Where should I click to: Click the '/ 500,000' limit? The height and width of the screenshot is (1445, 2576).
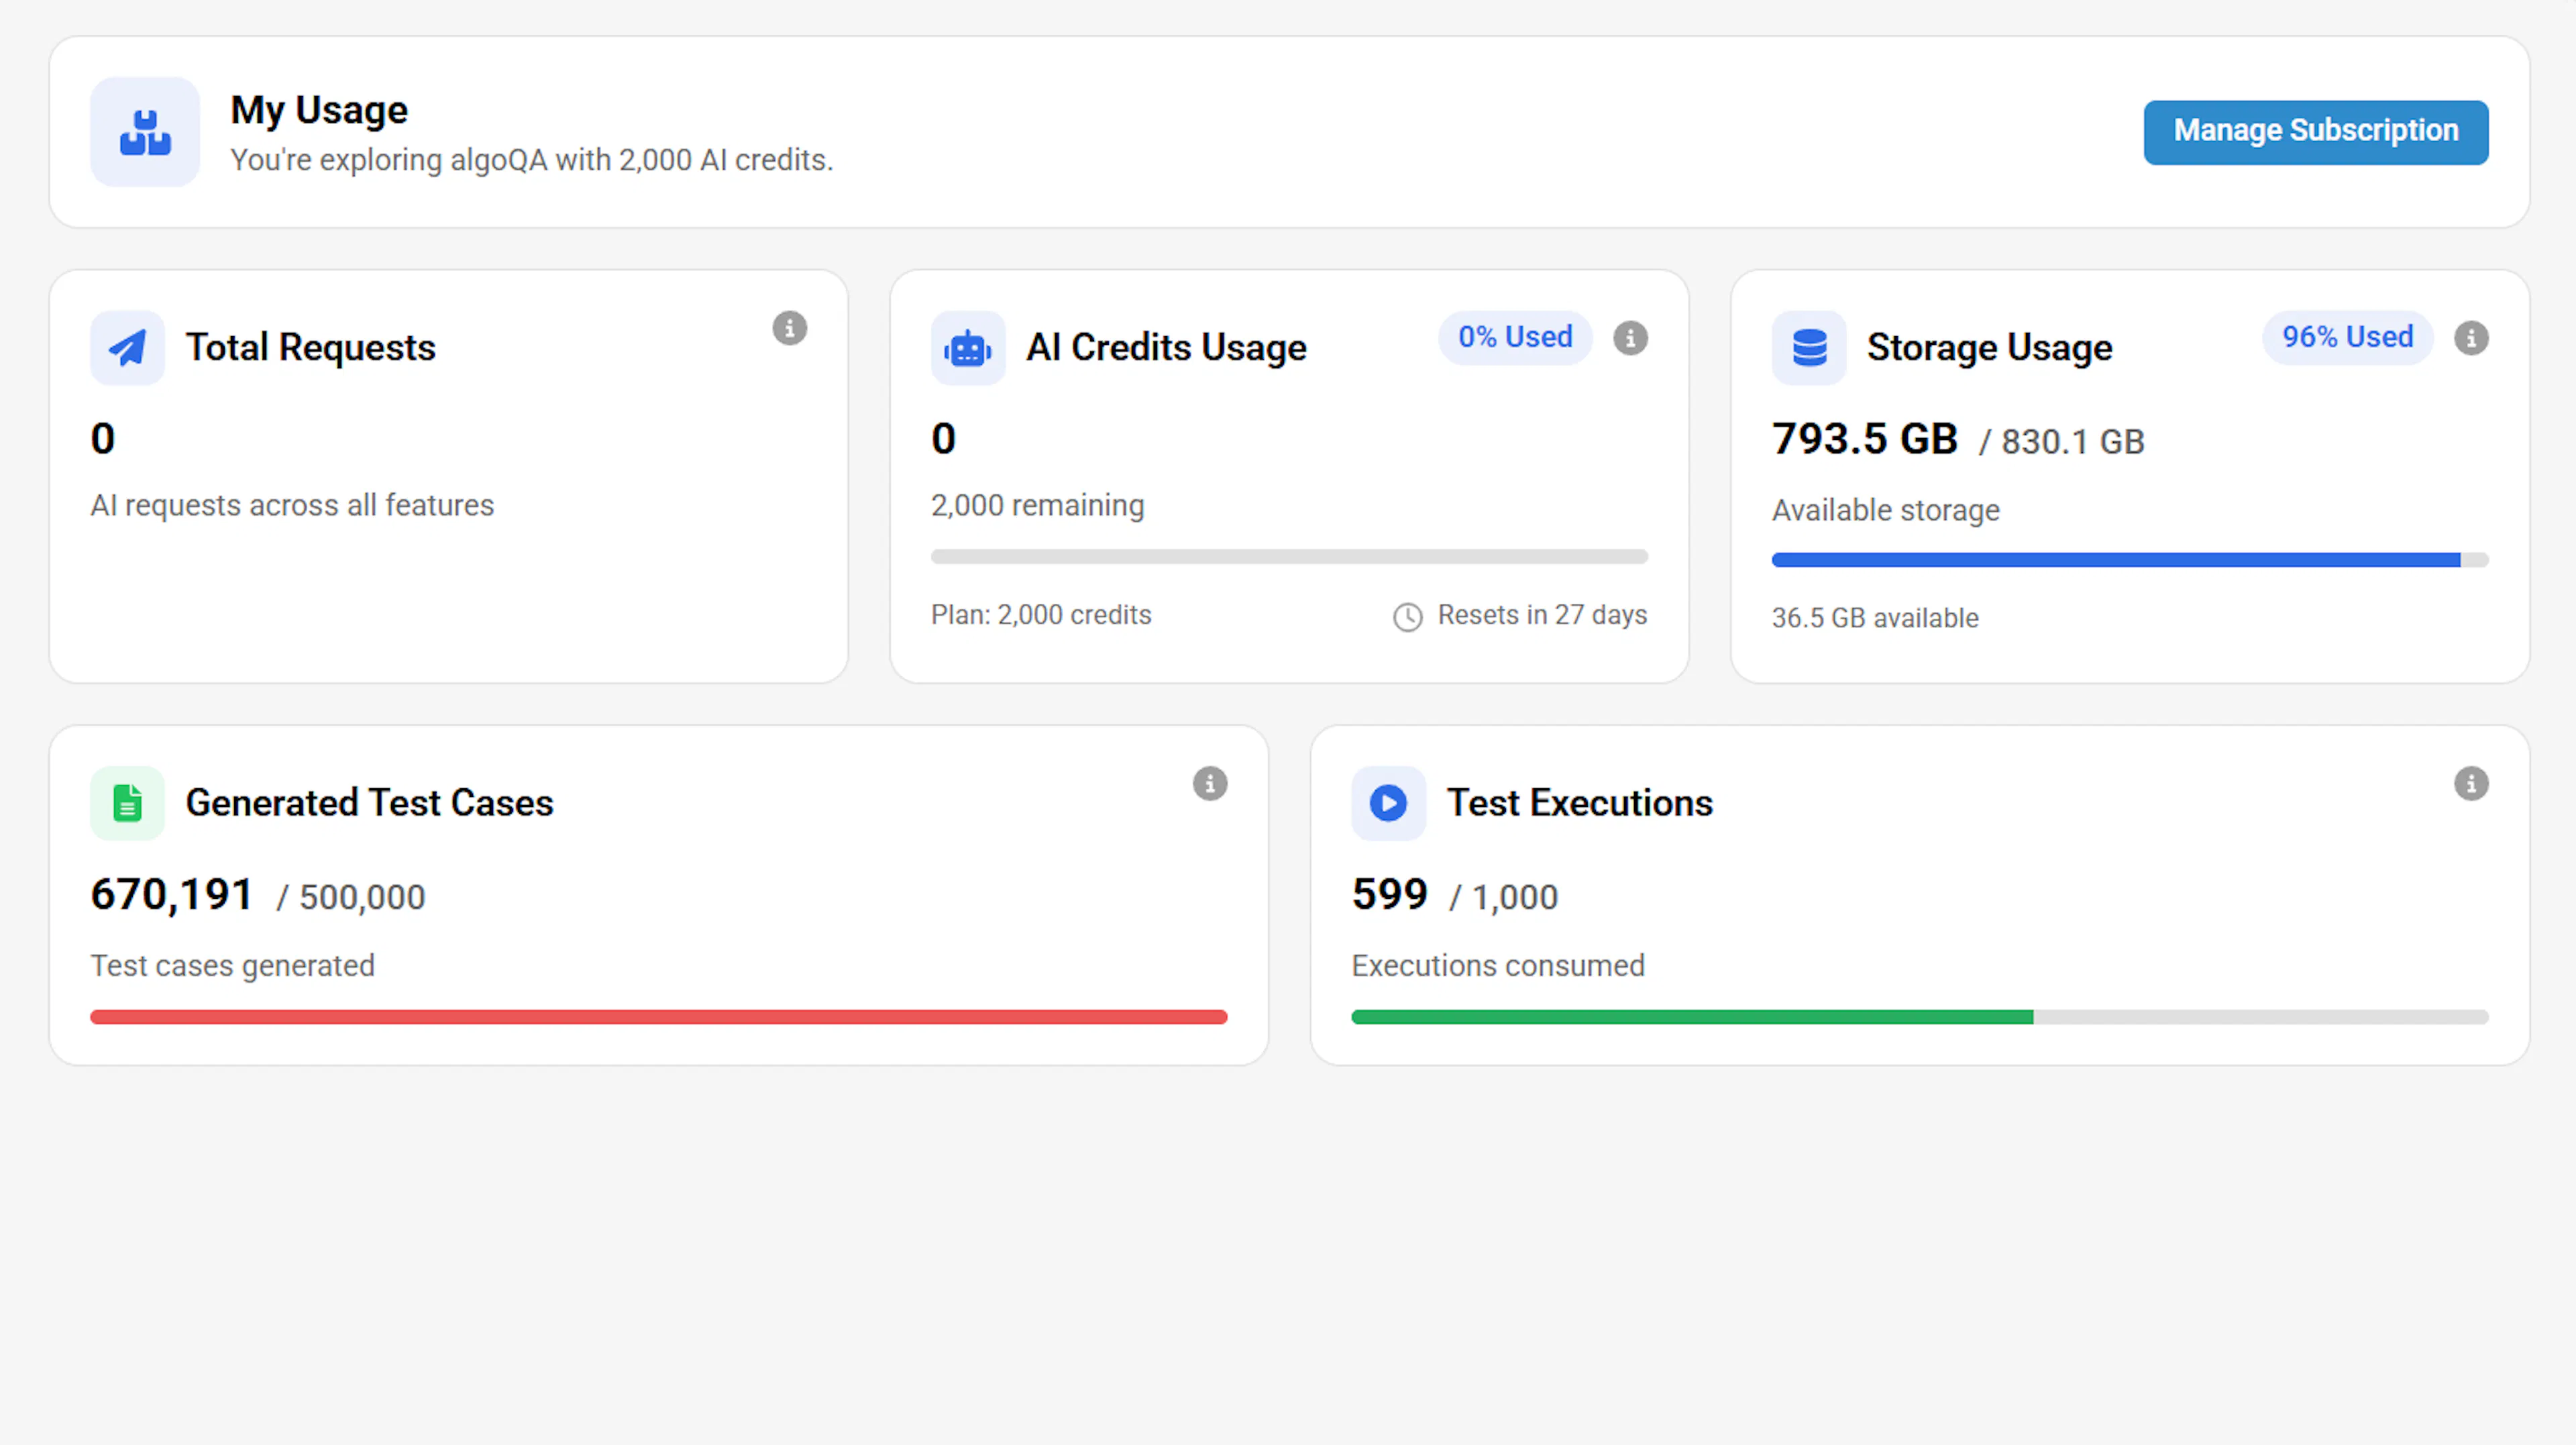[x=351, y=898]
